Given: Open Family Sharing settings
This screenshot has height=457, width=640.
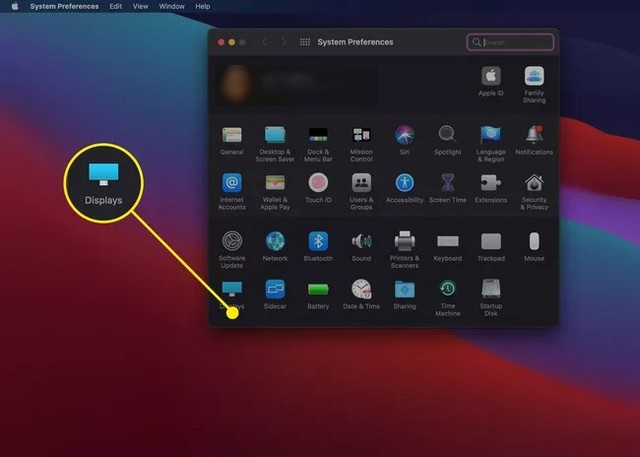Looking at the screenshot, I should (x=534, y=85).
